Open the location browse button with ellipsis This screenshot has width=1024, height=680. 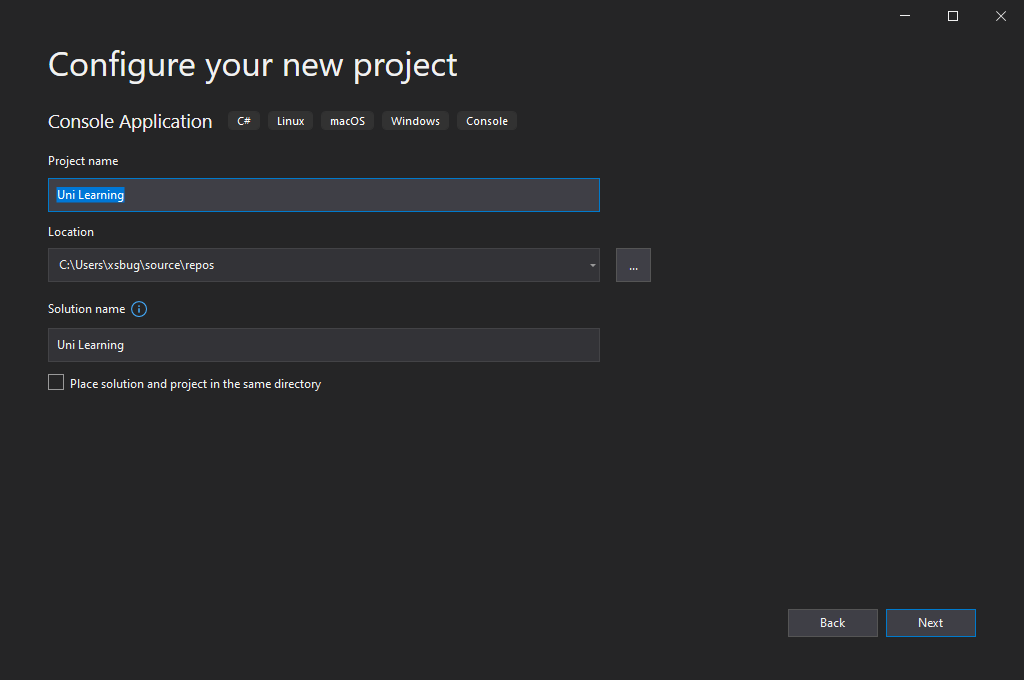(633, 265)
